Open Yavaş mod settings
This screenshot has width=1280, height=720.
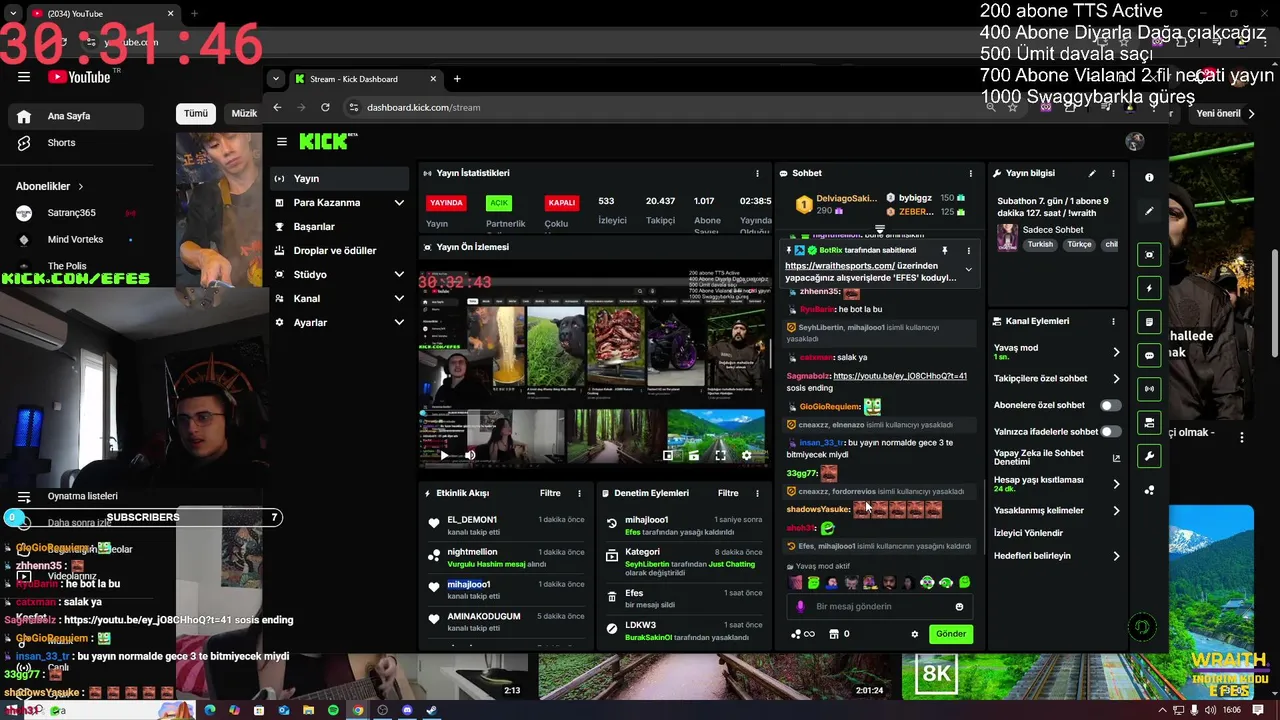click(x=1057, y=352)
